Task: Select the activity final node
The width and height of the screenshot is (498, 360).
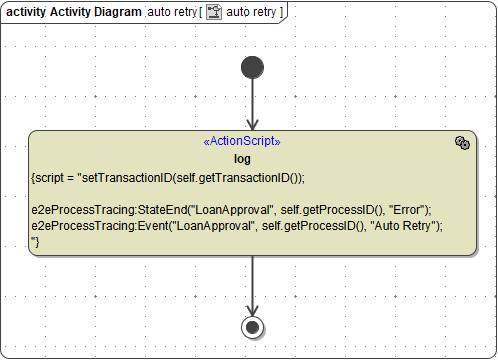Action: coord(252,327)
